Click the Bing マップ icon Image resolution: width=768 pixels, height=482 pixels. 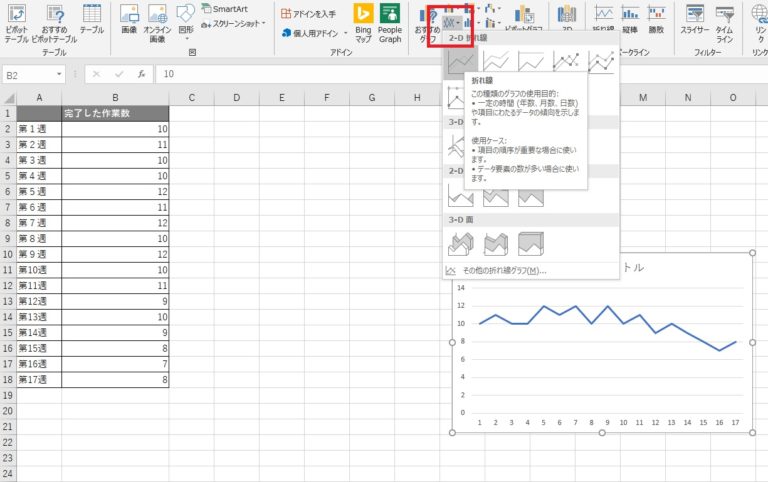(363, 23)
